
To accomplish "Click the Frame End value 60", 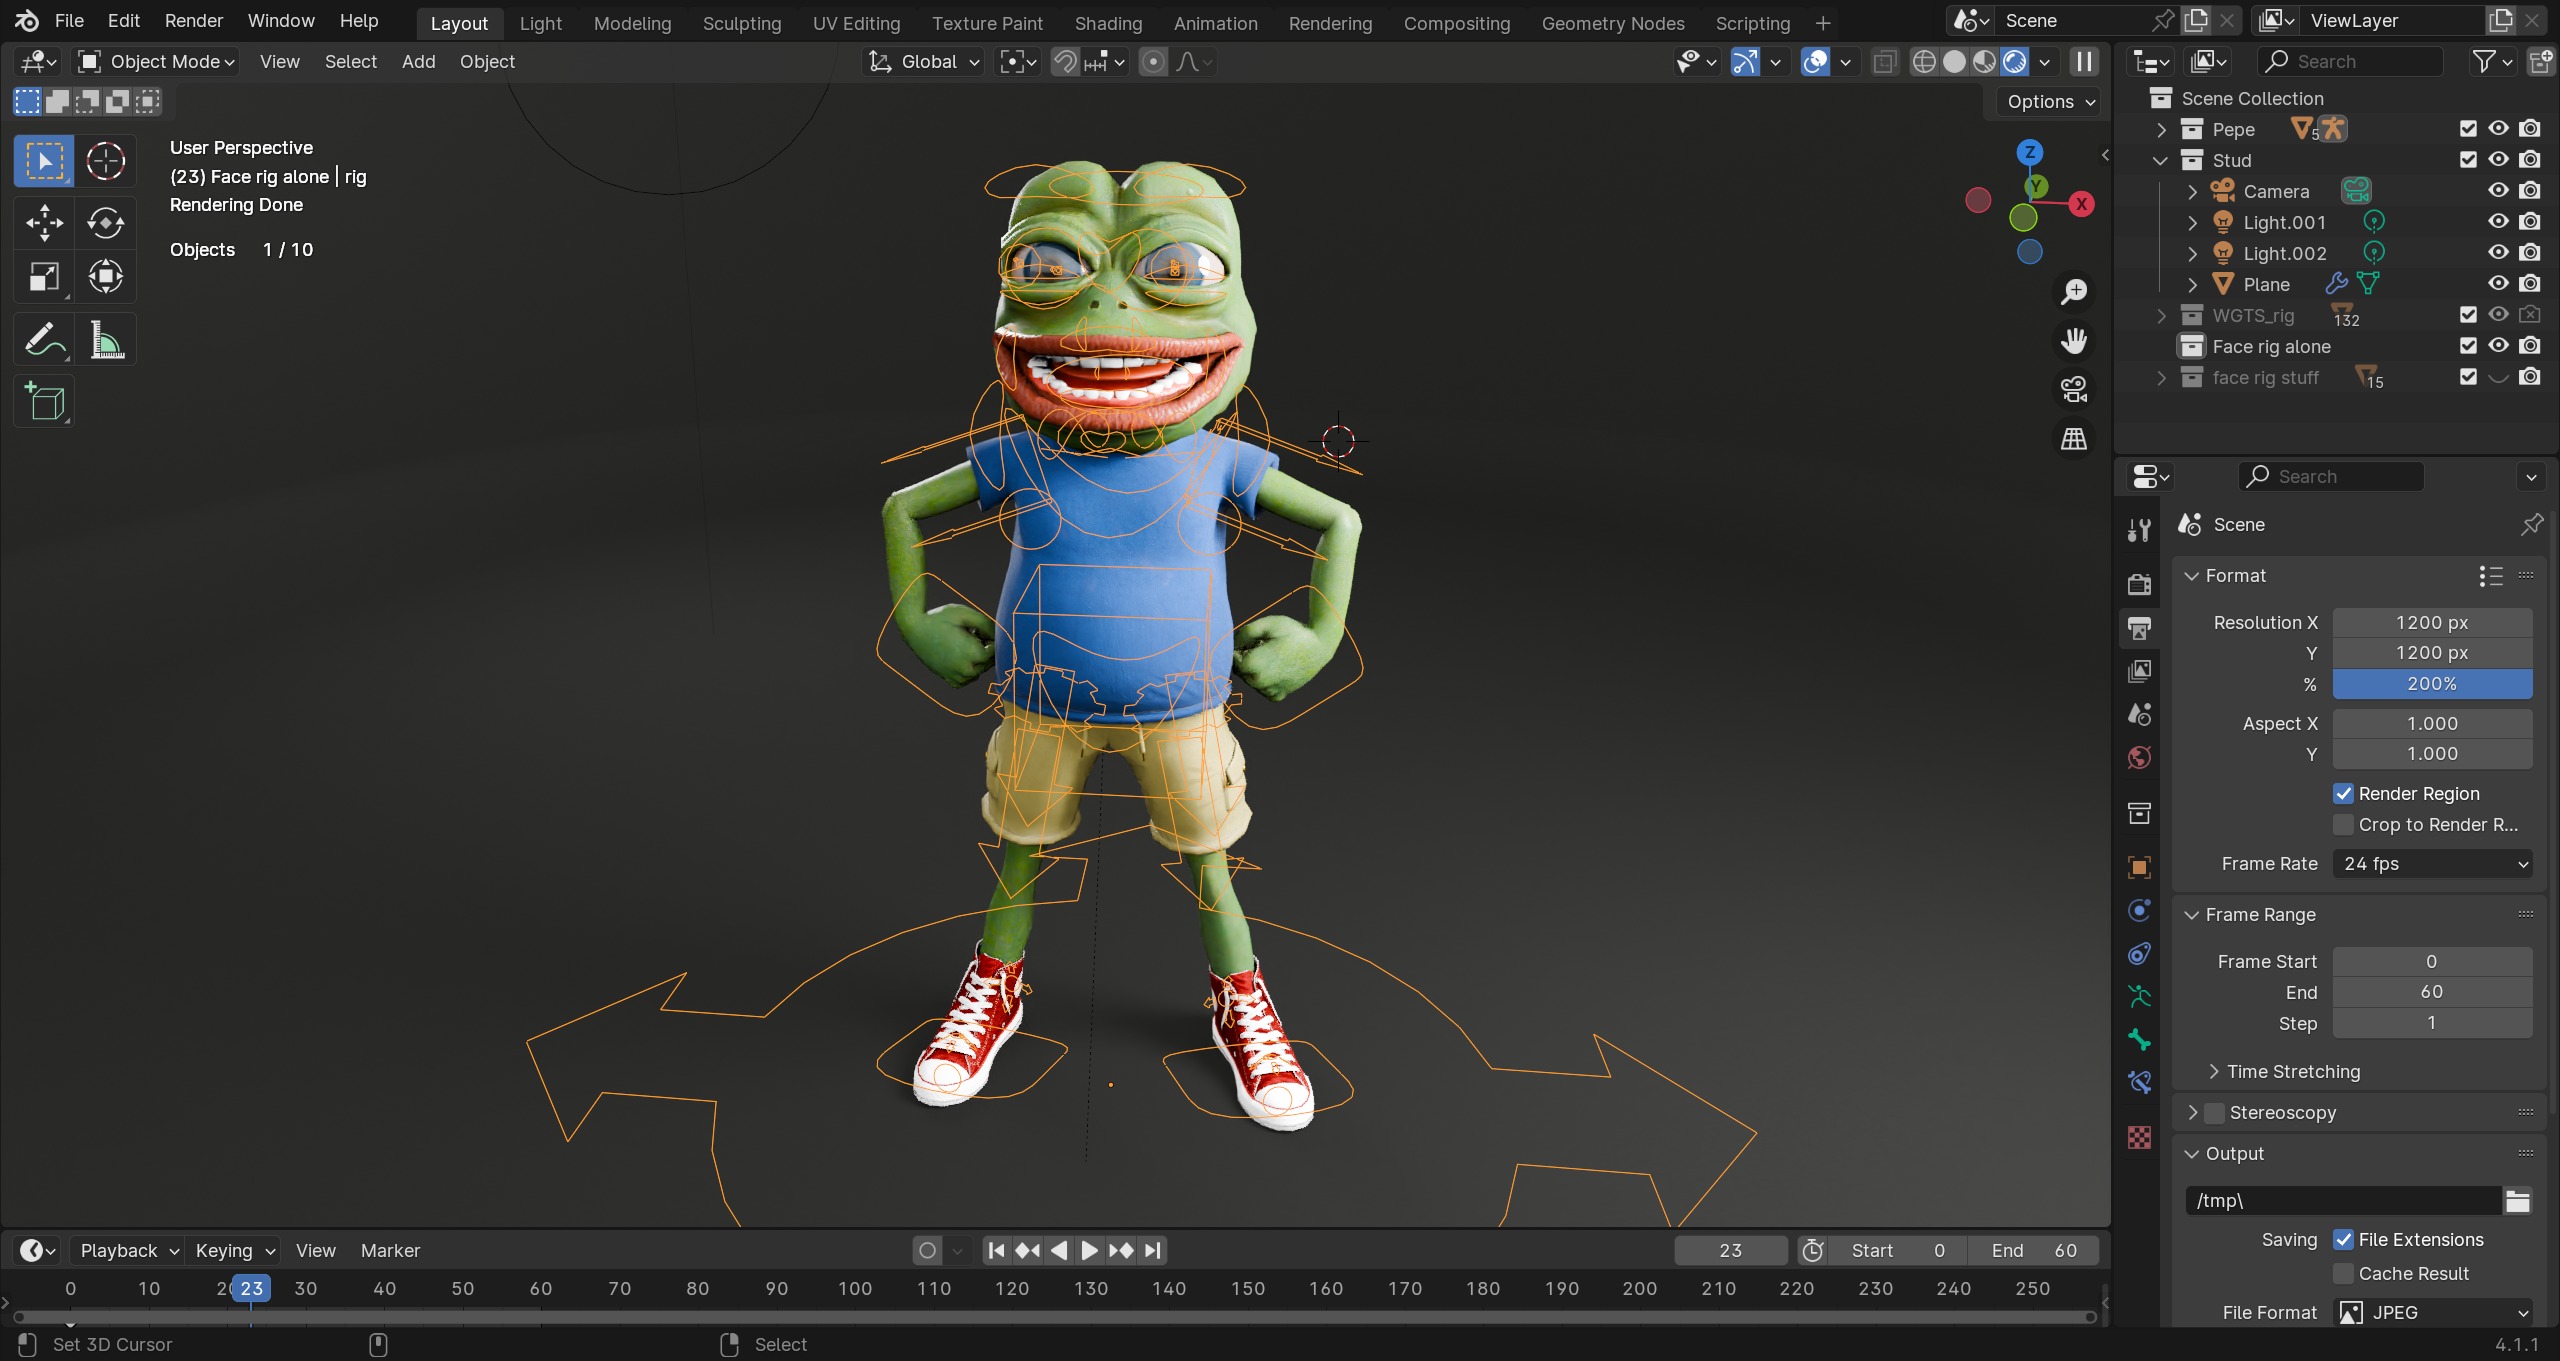I will pos(2433,992).
